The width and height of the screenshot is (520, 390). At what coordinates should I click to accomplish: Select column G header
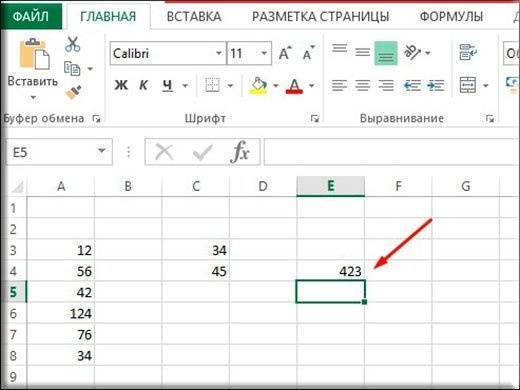(466, 186)
